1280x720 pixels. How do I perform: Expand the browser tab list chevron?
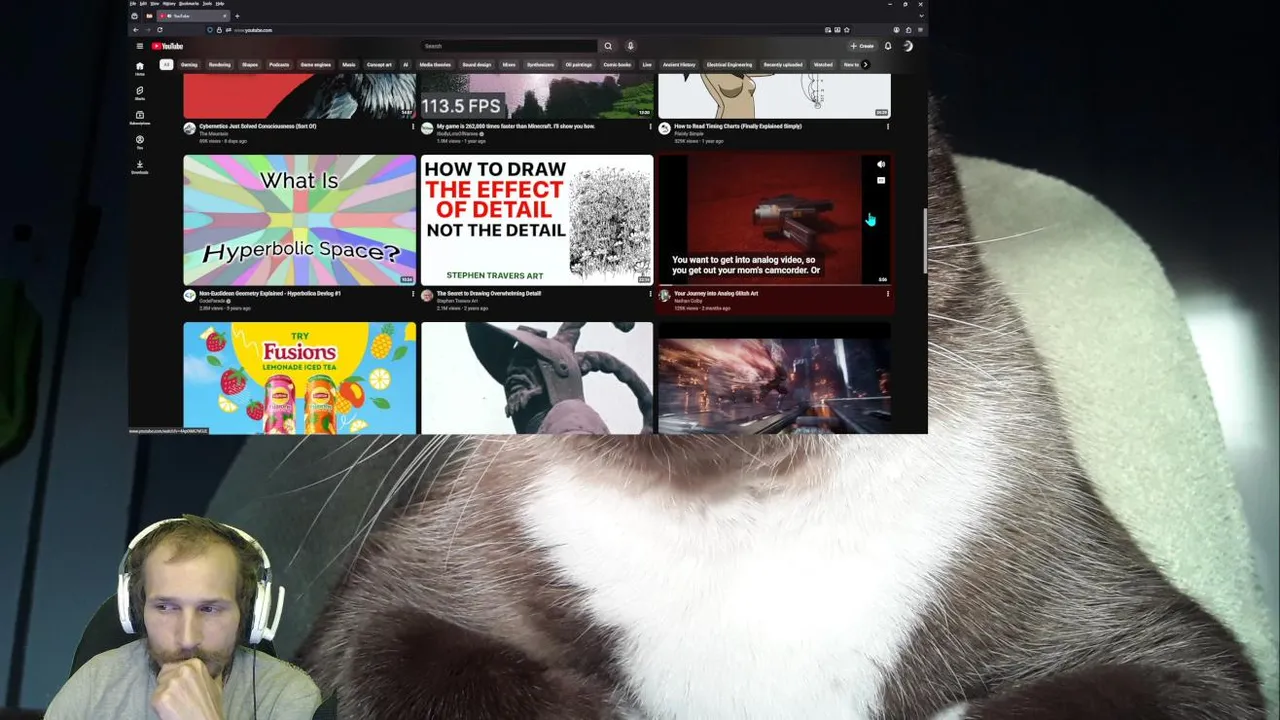tap(921, 15)
